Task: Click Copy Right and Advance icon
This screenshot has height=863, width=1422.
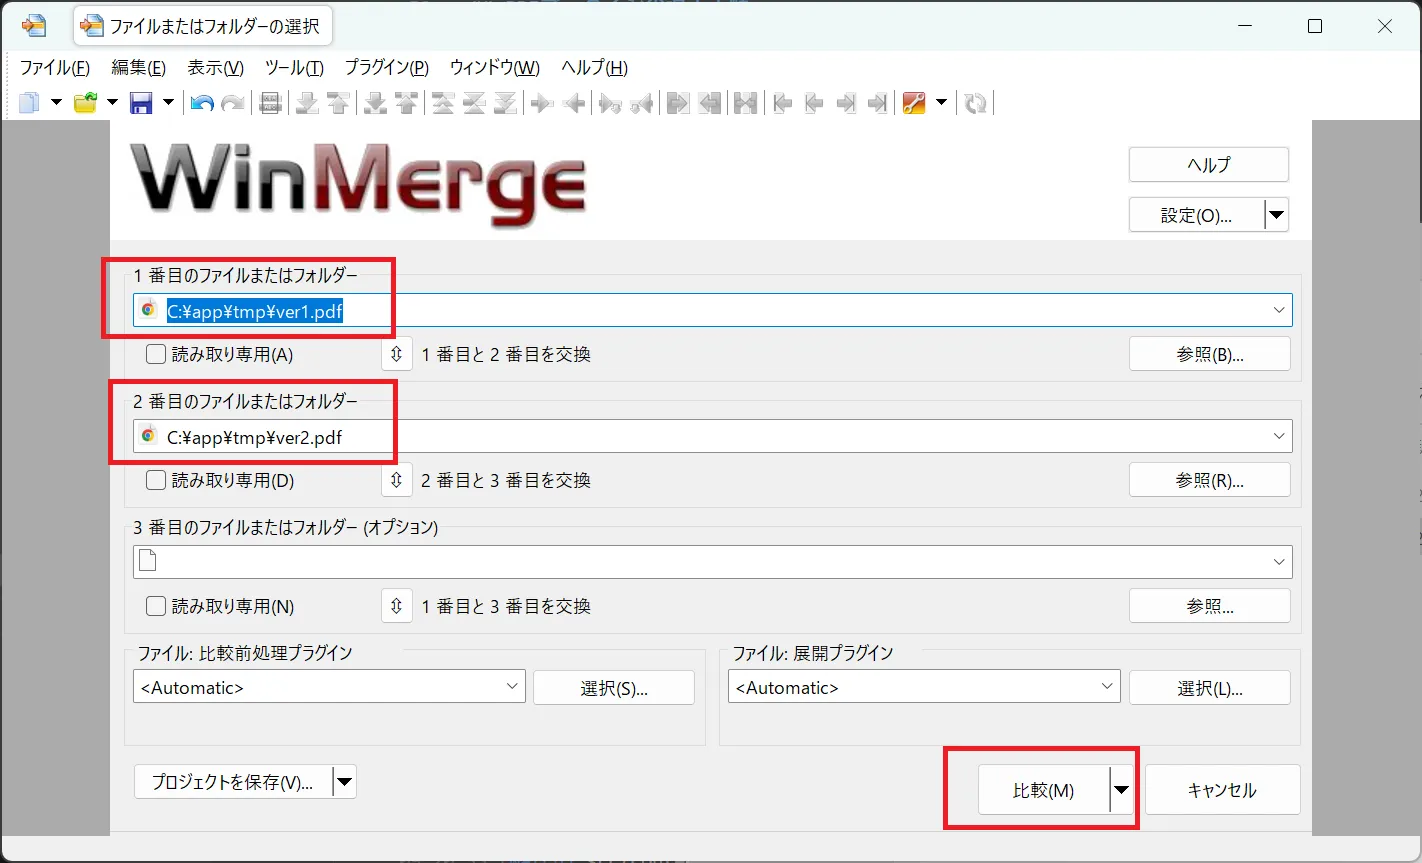Action: click(x=610, y=102)
